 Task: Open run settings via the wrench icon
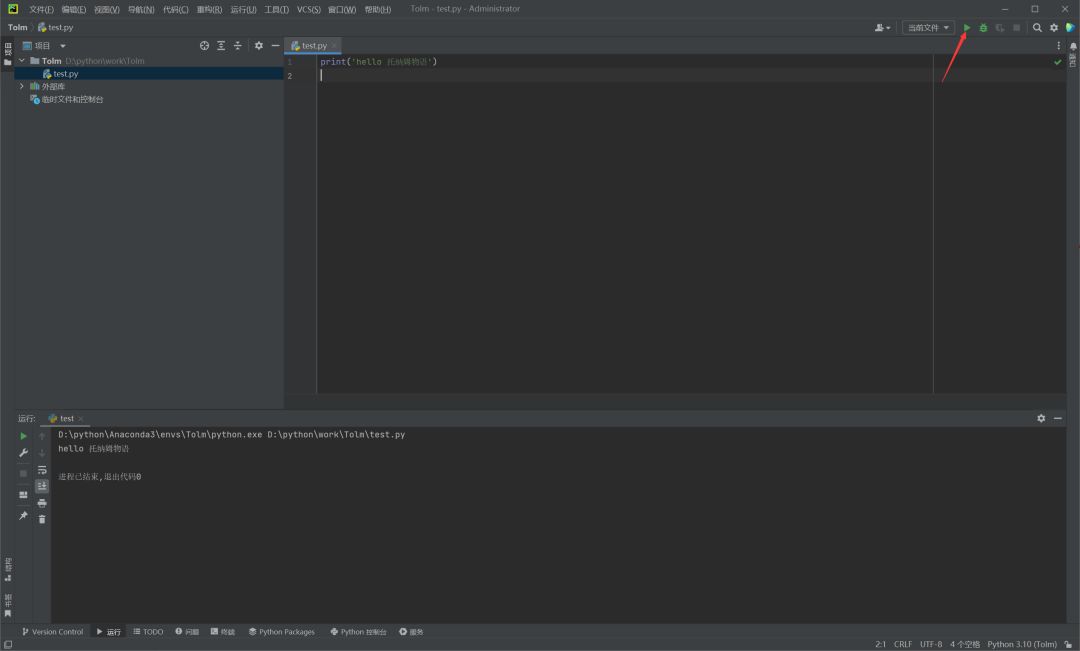(24, 453)
